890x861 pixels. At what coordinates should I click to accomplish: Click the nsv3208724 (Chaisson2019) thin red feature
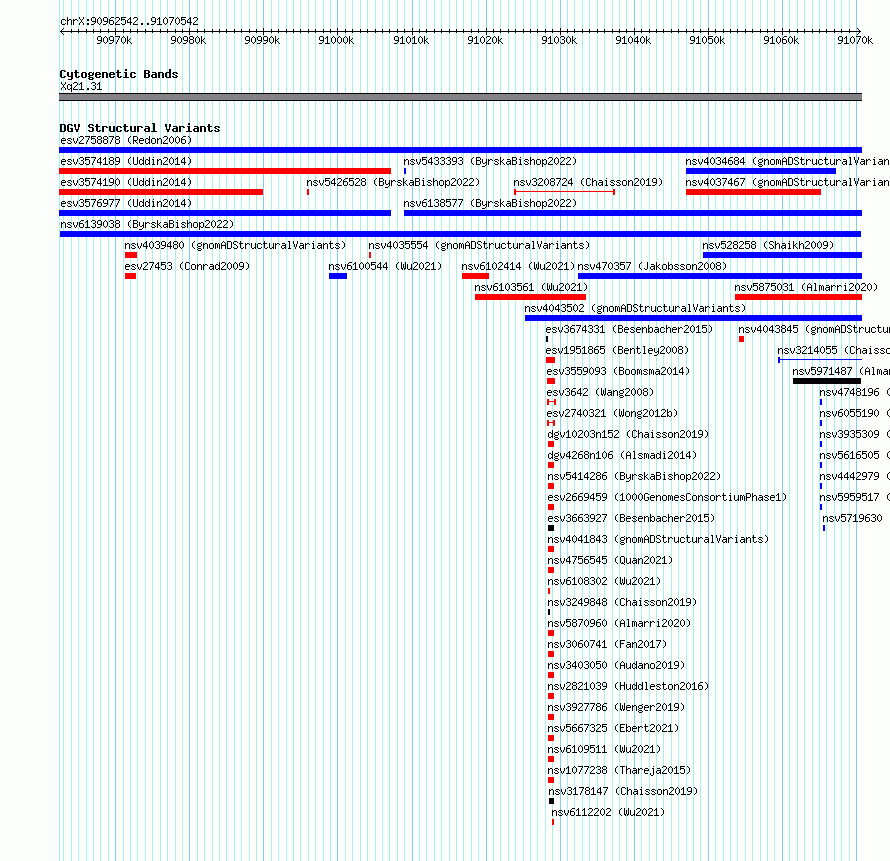click(564, 192)
